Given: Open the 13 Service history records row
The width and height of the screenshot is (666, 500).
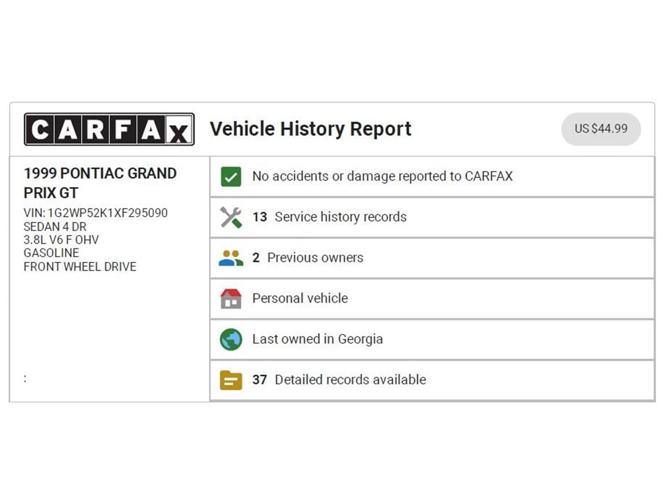Looking at the screenshot, I should [330, 217].
